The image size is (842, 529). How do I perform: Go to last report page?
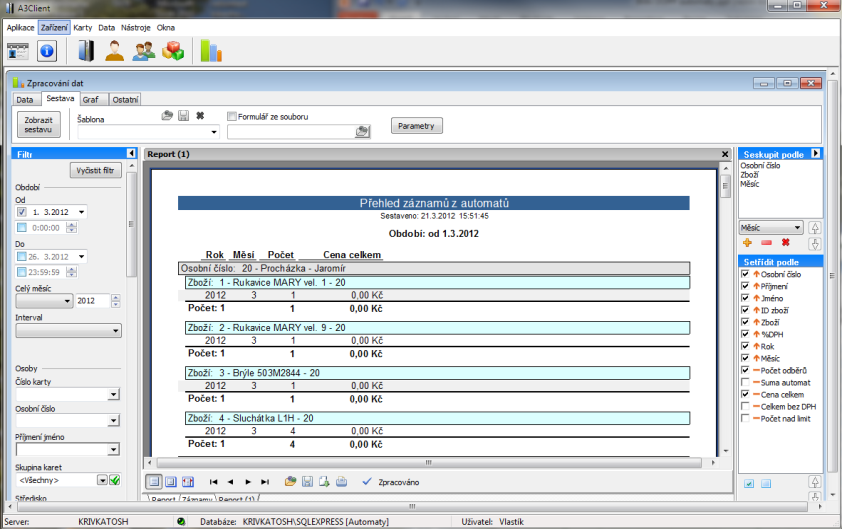265,482
